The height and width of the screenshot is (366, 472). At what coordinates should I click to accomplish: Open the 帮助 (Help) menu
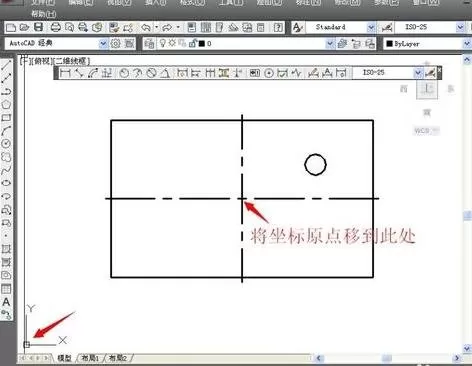coord(44,14)
